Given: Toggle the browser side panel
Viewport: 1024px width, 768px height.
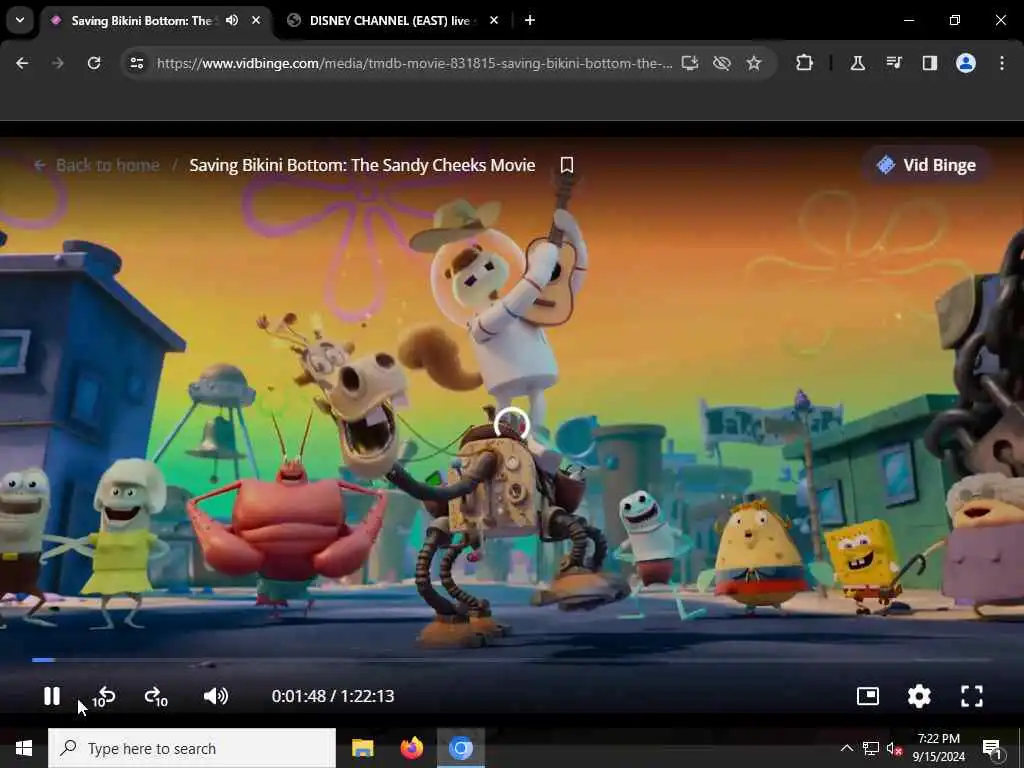Looking at the screenshot, I should click(x=929, y=63).
